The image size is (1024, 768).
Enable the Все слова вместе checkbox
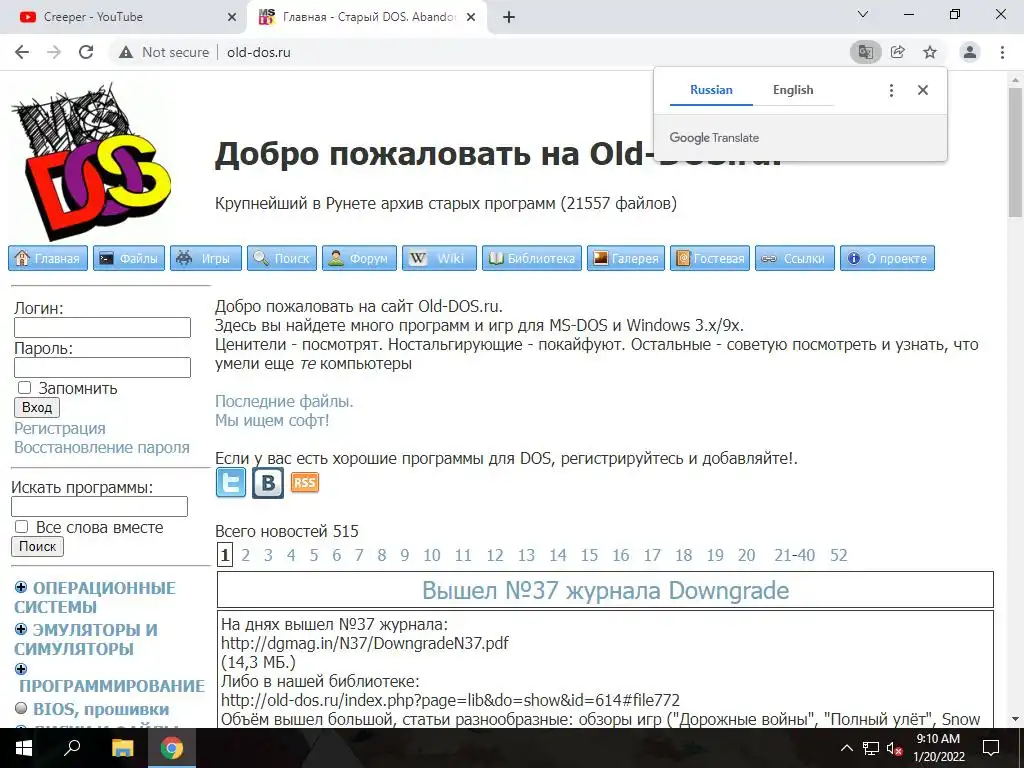pyautogui.click(x=22, y=526)
